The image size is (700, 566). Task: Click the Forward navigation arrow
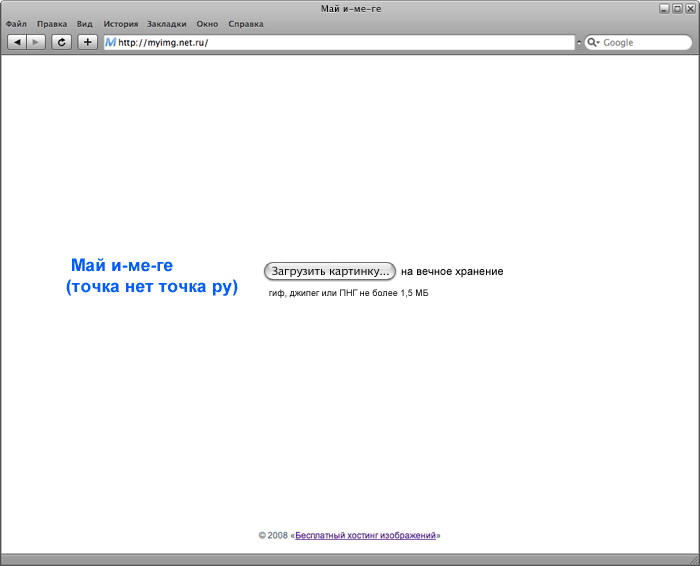pyautogui.click(x=36, y=42)
